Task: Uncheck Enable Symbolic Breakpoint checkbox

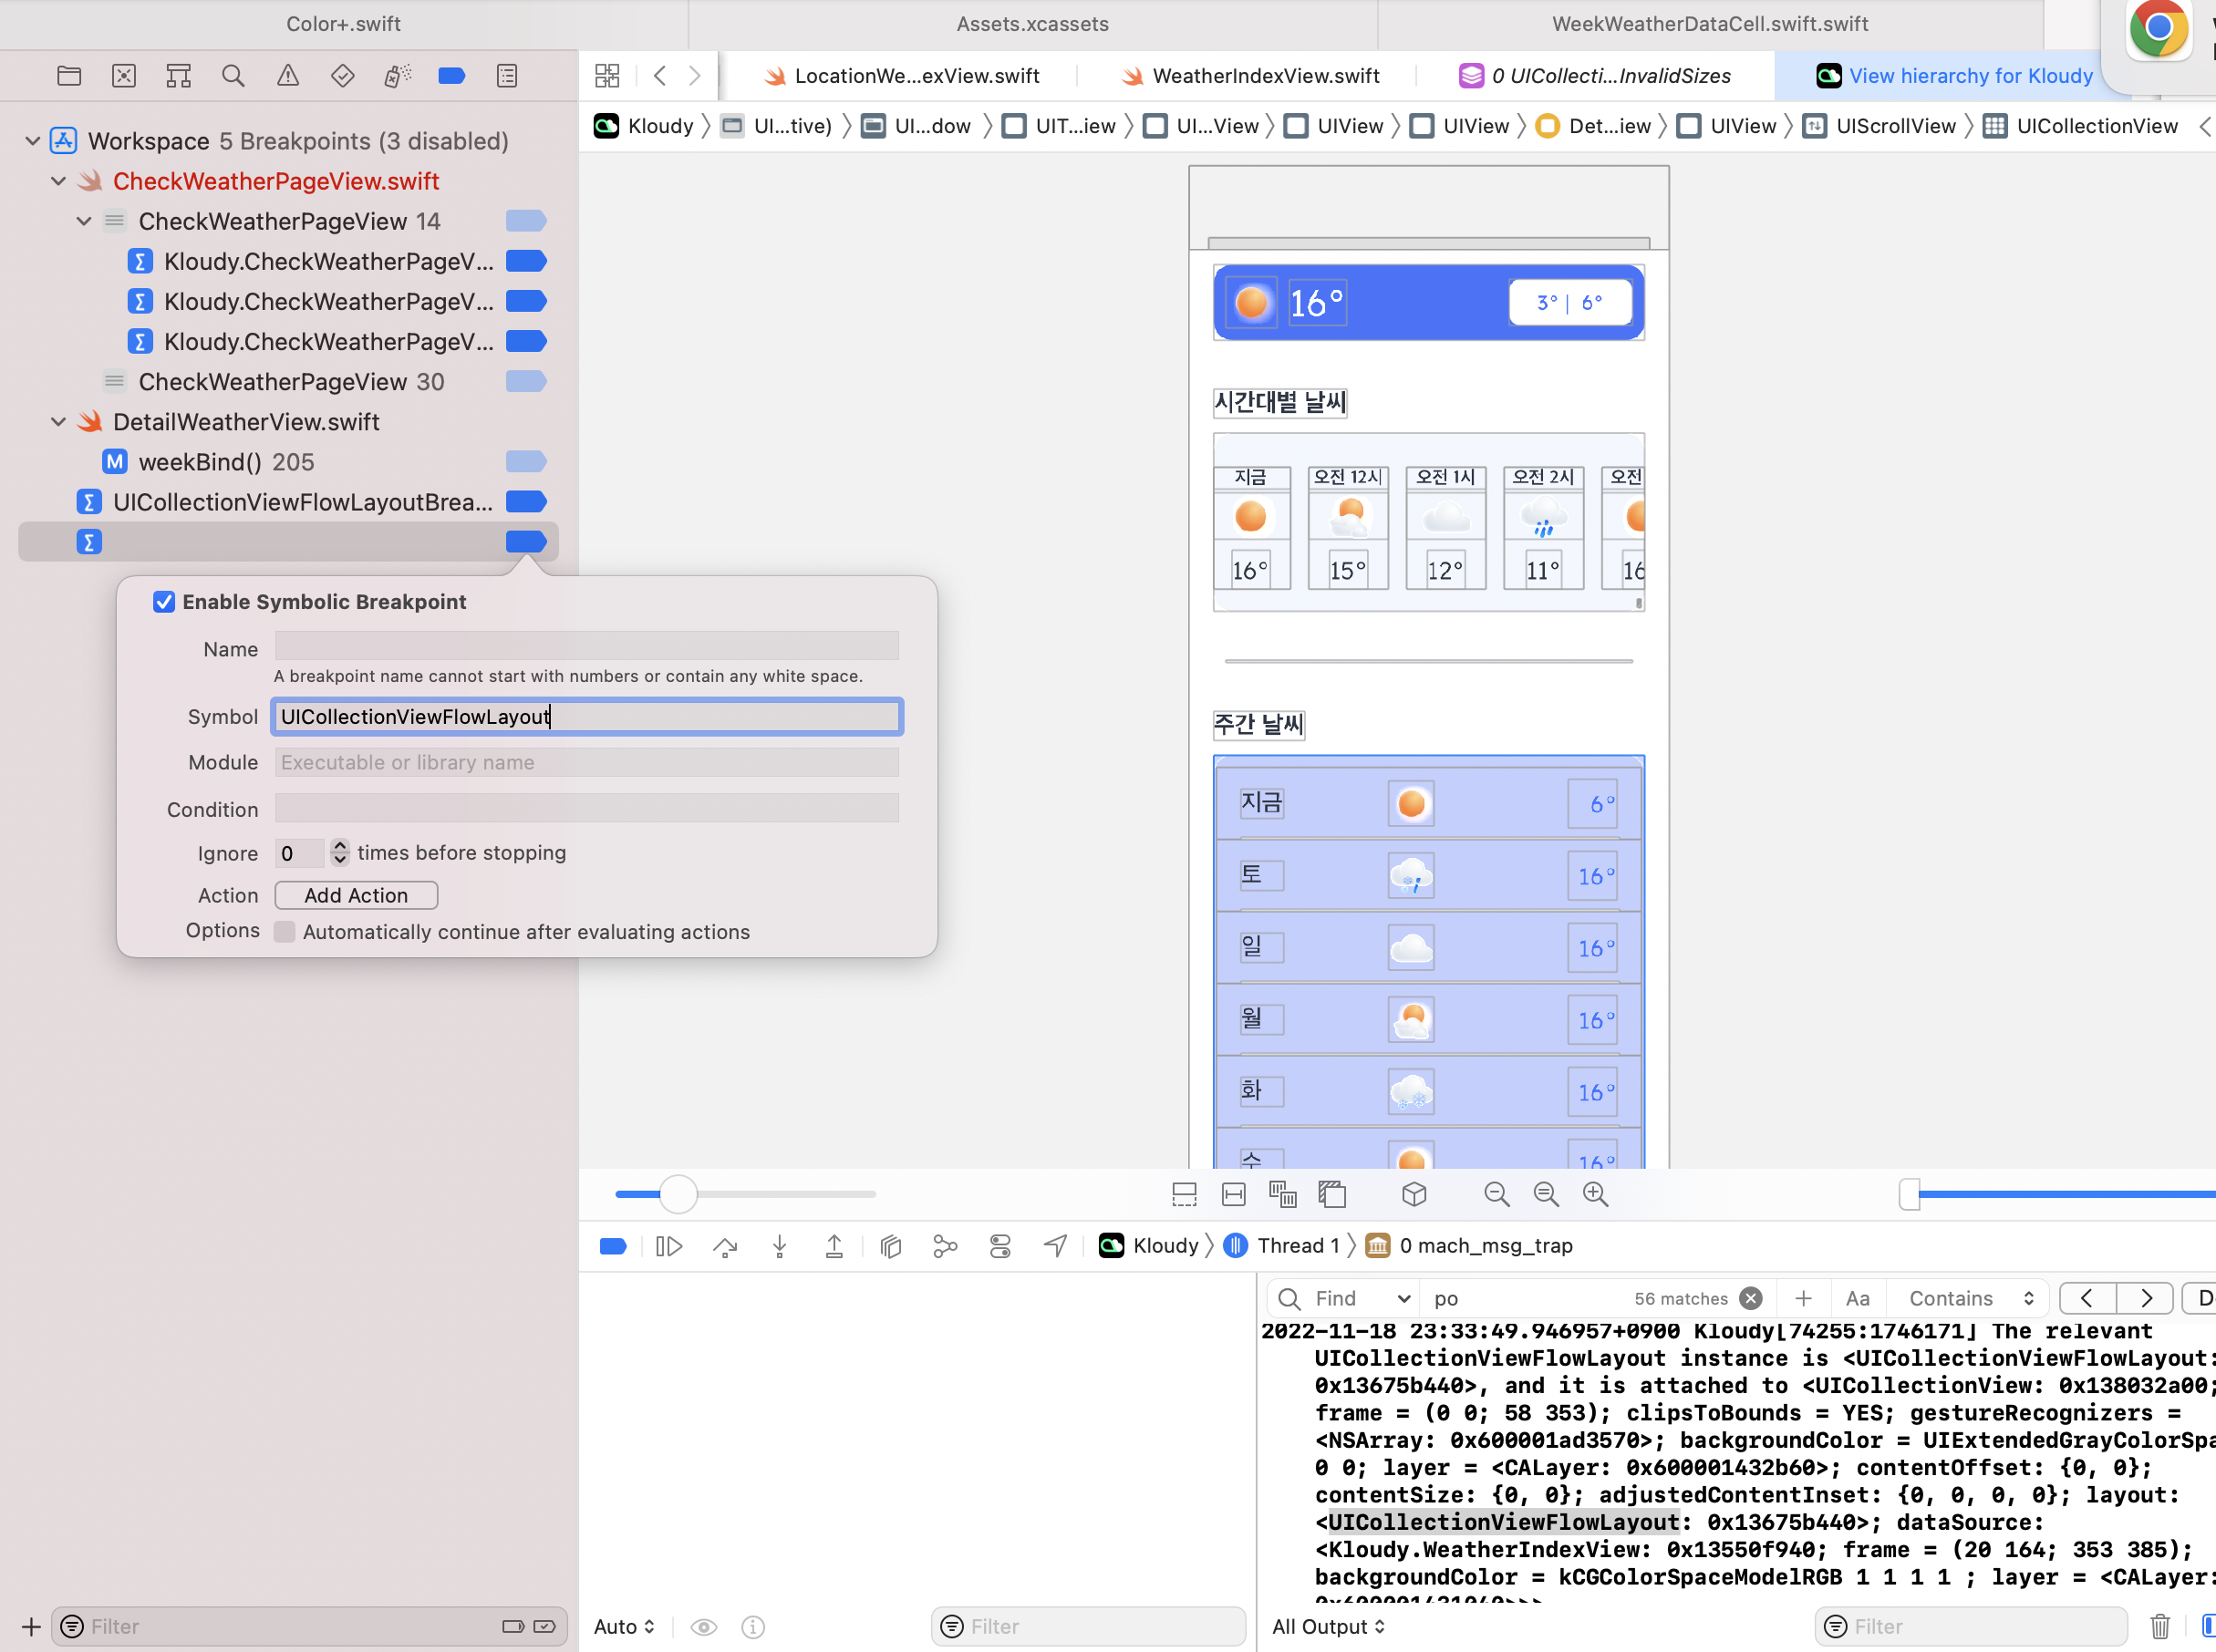Action: click(x=164, y=602)
